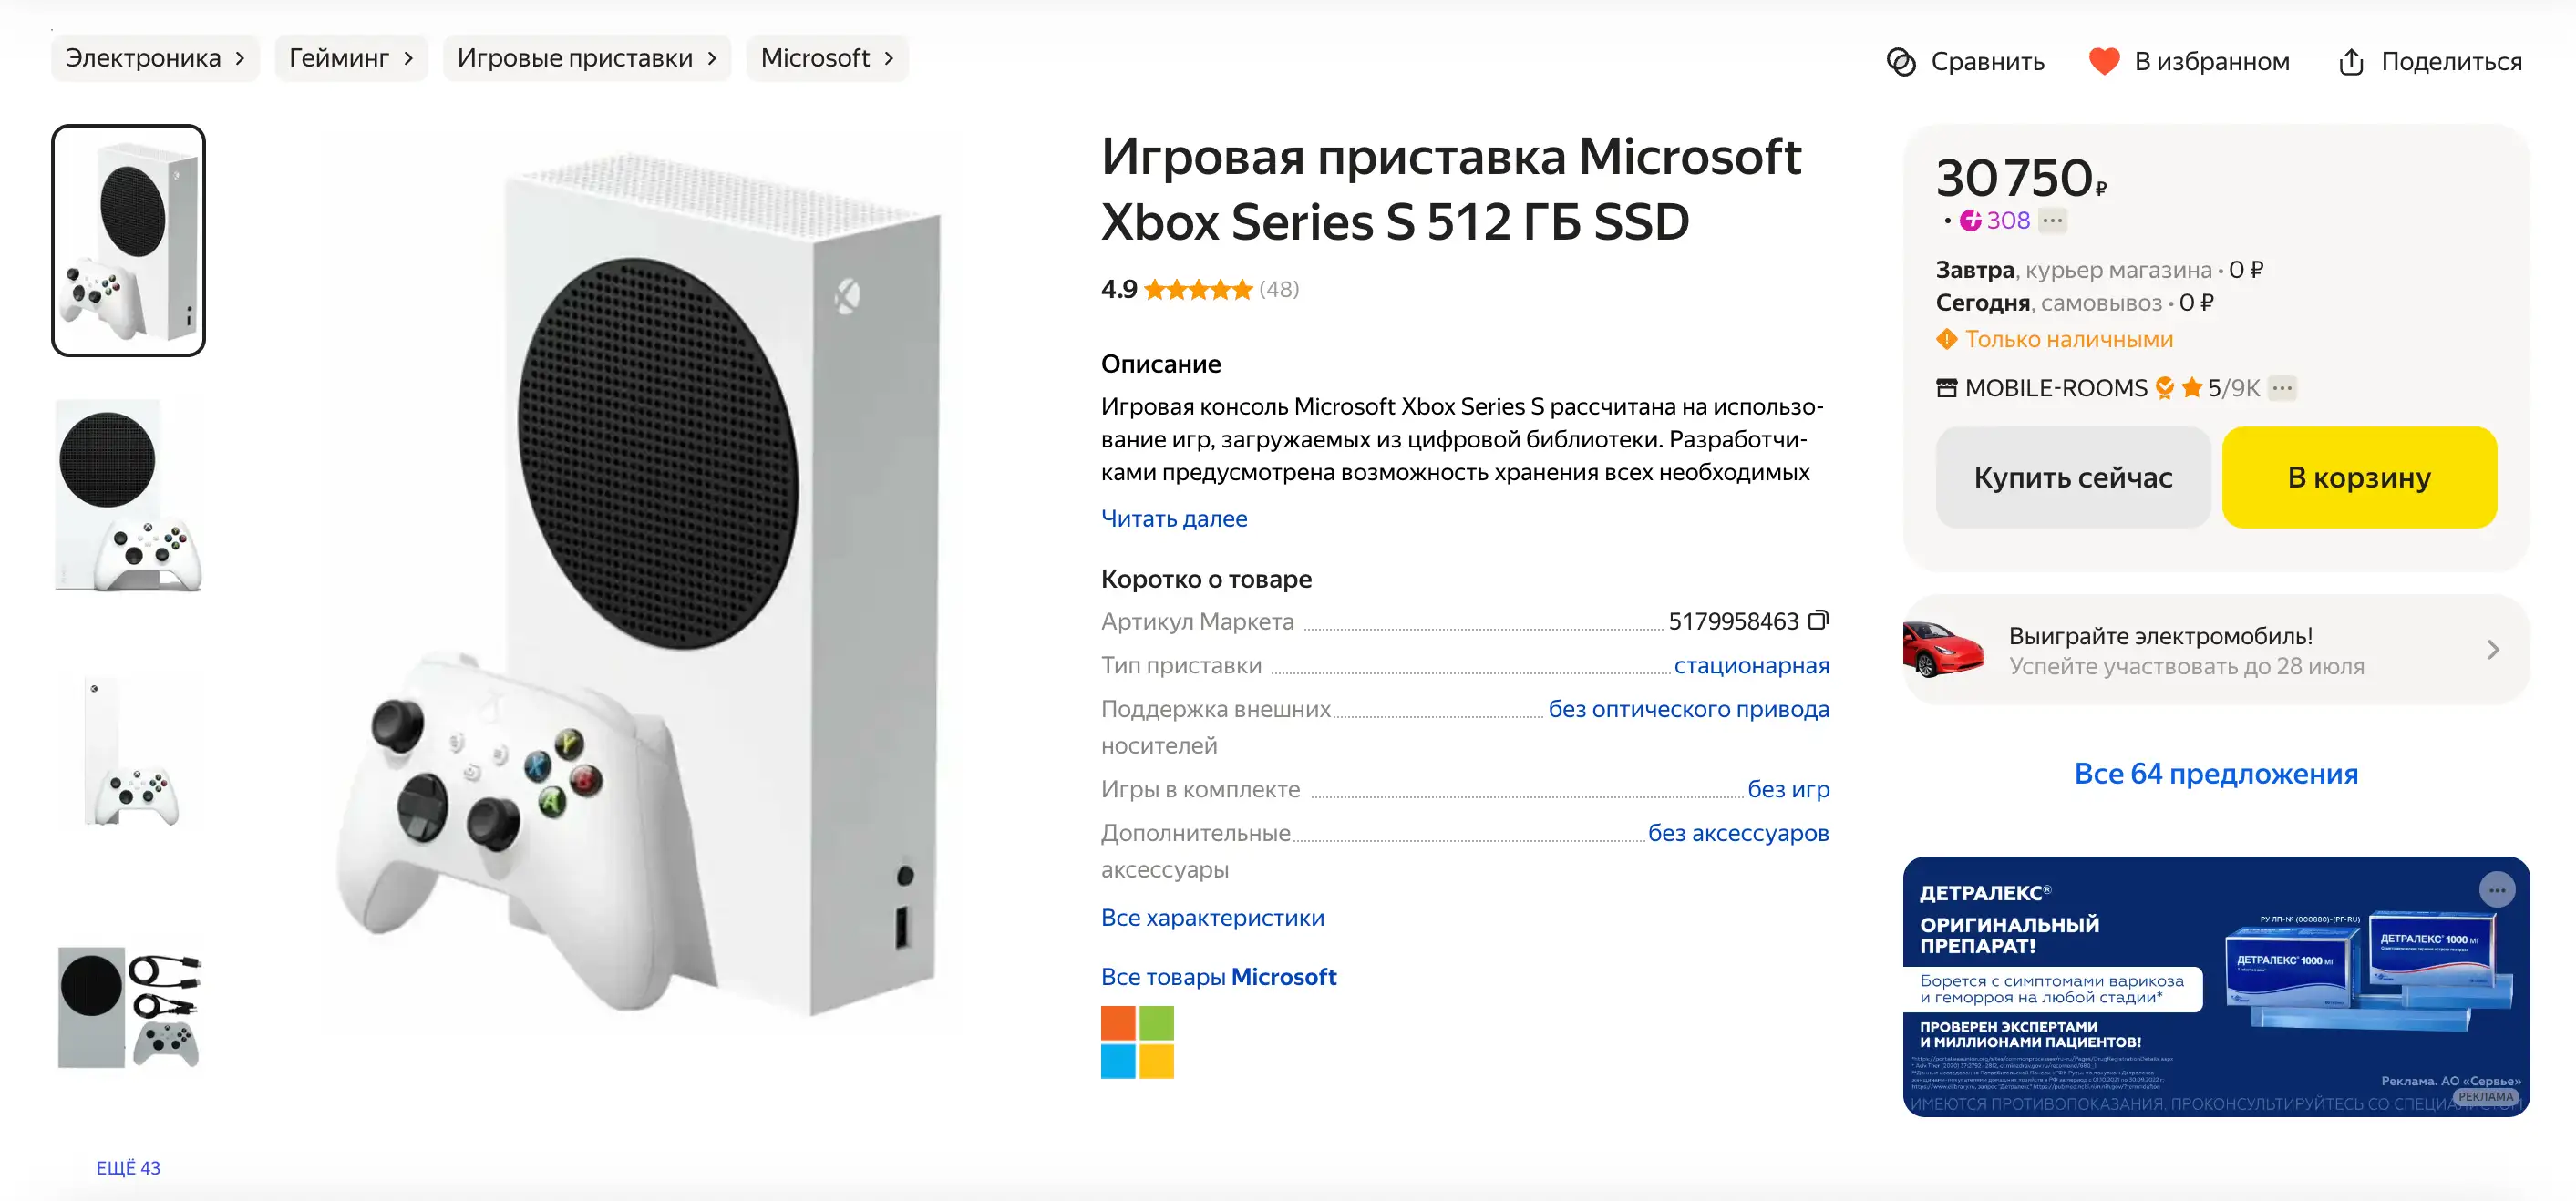Click the pink cashback 308 points icon
Screen dimensions: 2576x1201
point(1970,221)
